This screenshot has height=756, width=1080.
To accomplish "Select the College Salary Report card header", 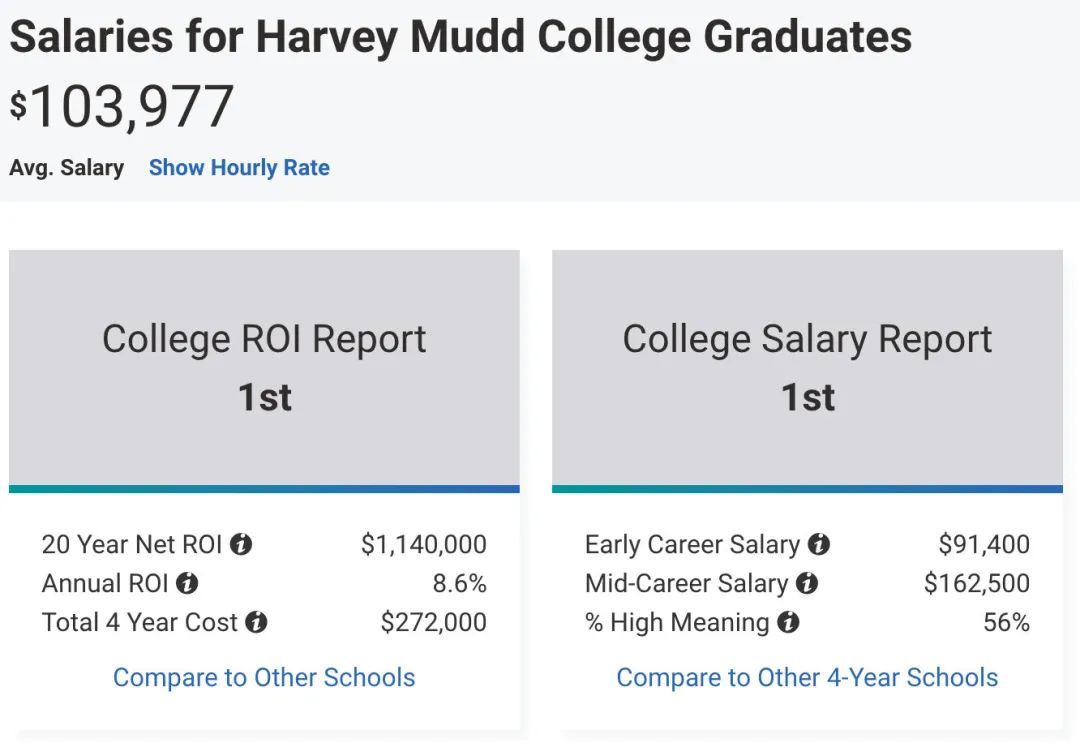I will 807,368.
